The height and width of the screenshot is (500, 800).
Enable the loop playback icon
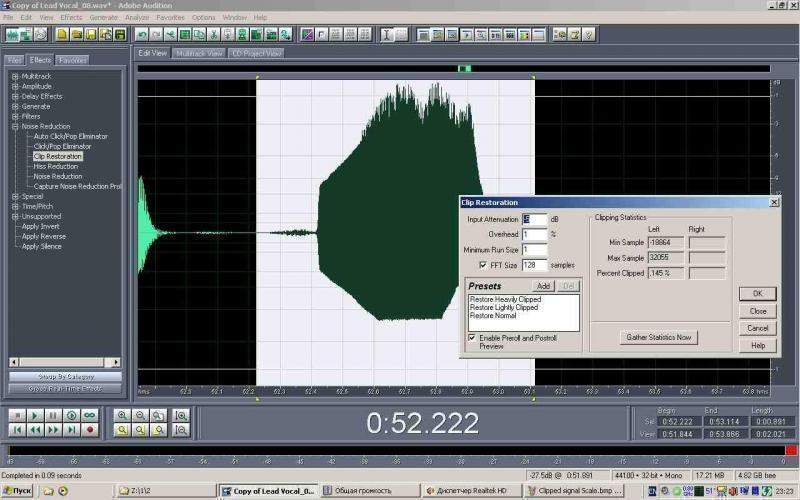(x=90, y=414)
